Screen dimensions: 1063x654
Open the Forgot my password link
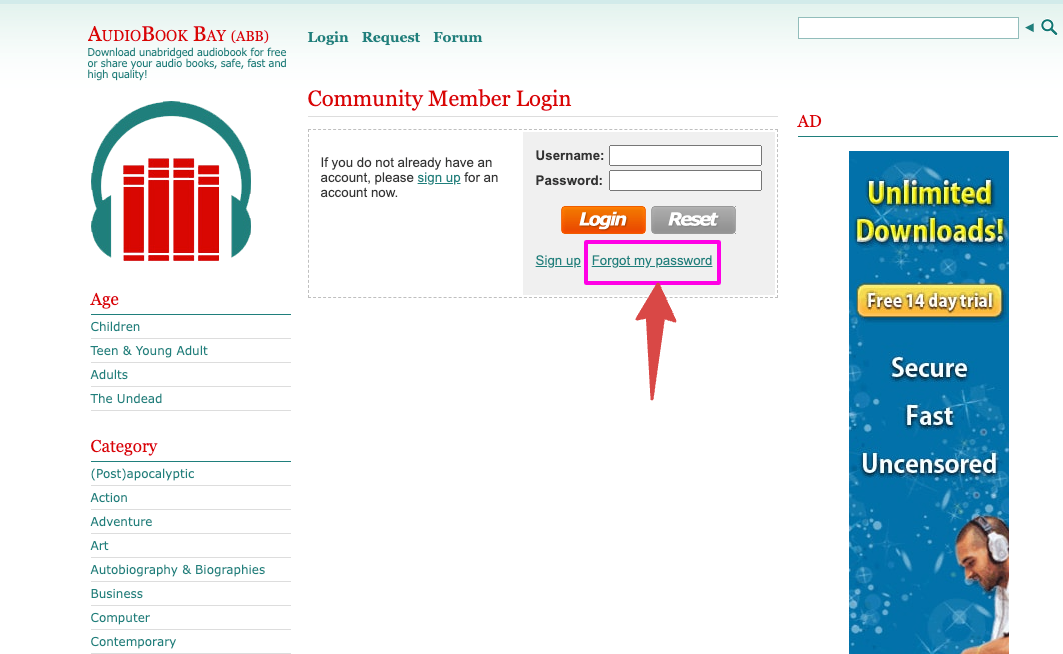point(651,261)
